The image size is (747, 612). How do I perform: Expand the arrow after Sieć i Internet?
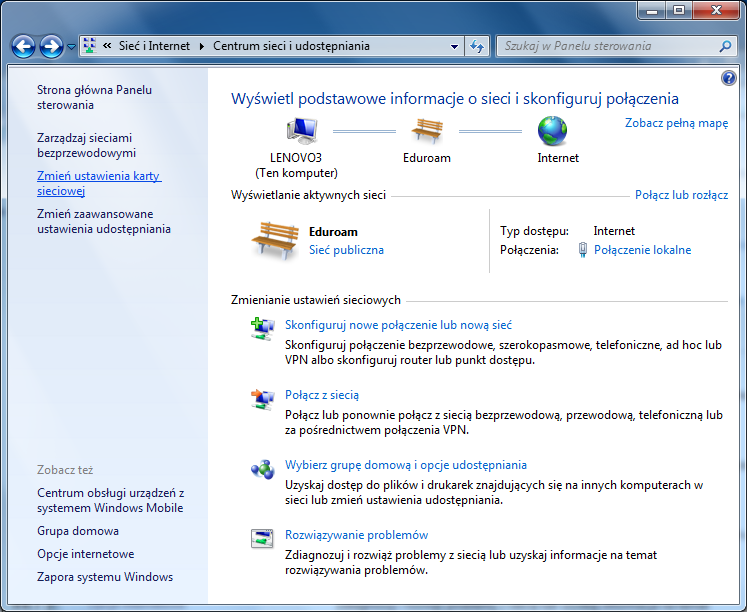(202, 46)
